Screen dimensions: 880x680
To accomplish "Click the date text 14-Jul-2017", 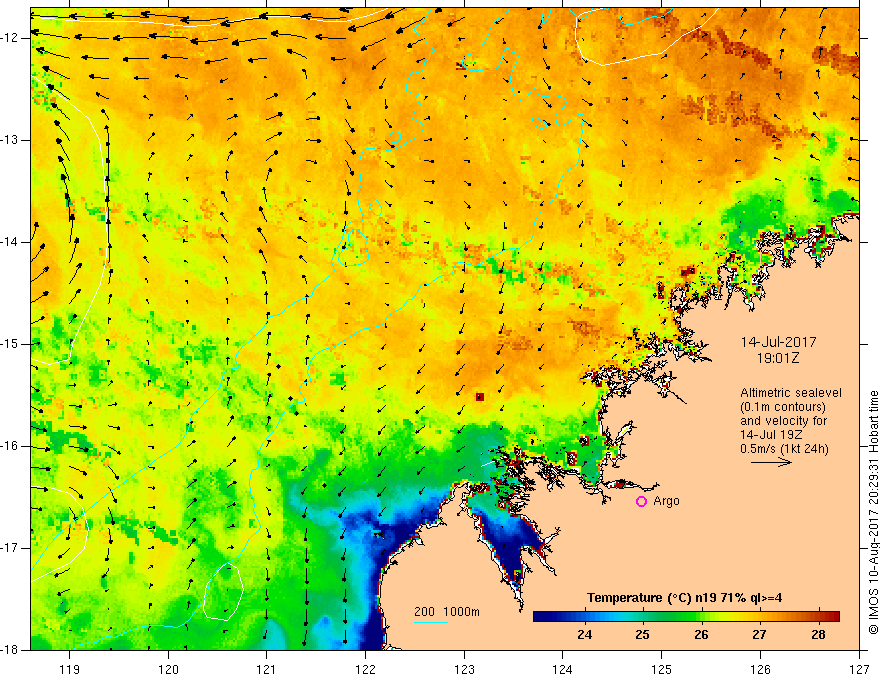I will point(778,342).
